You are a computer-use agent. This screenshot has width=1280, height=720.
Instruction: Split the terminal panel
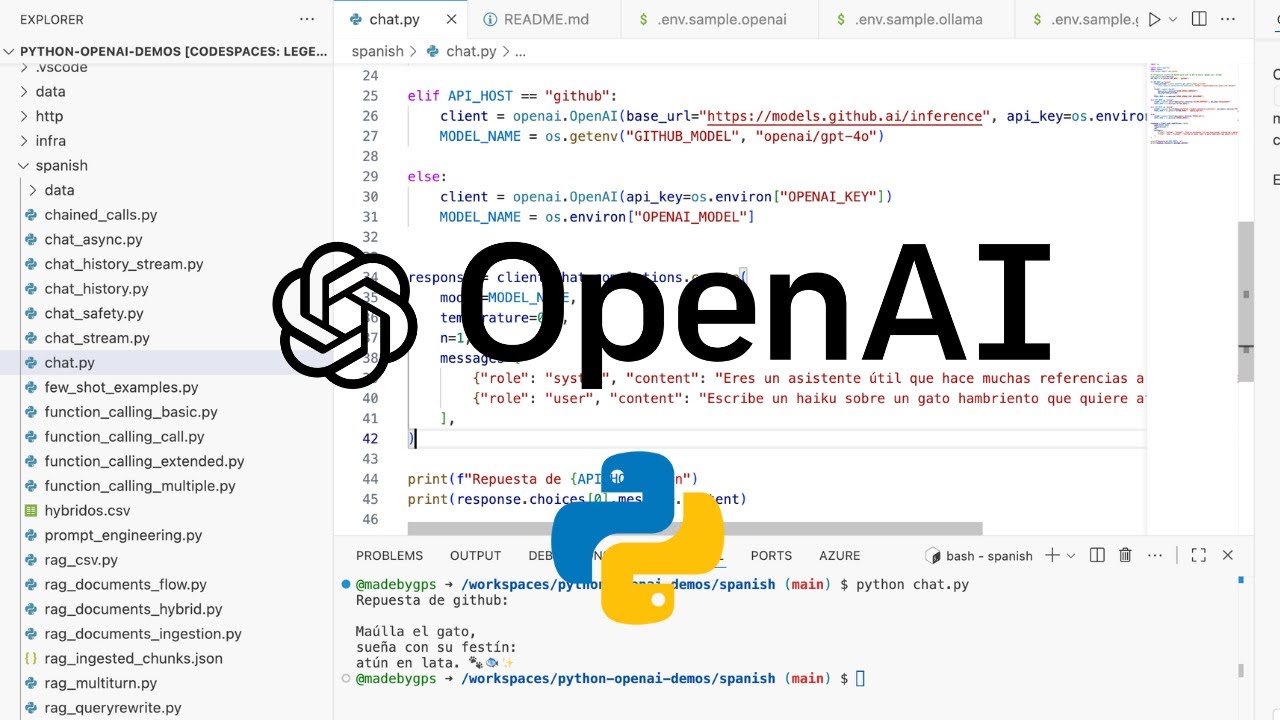pos(1097,555)
